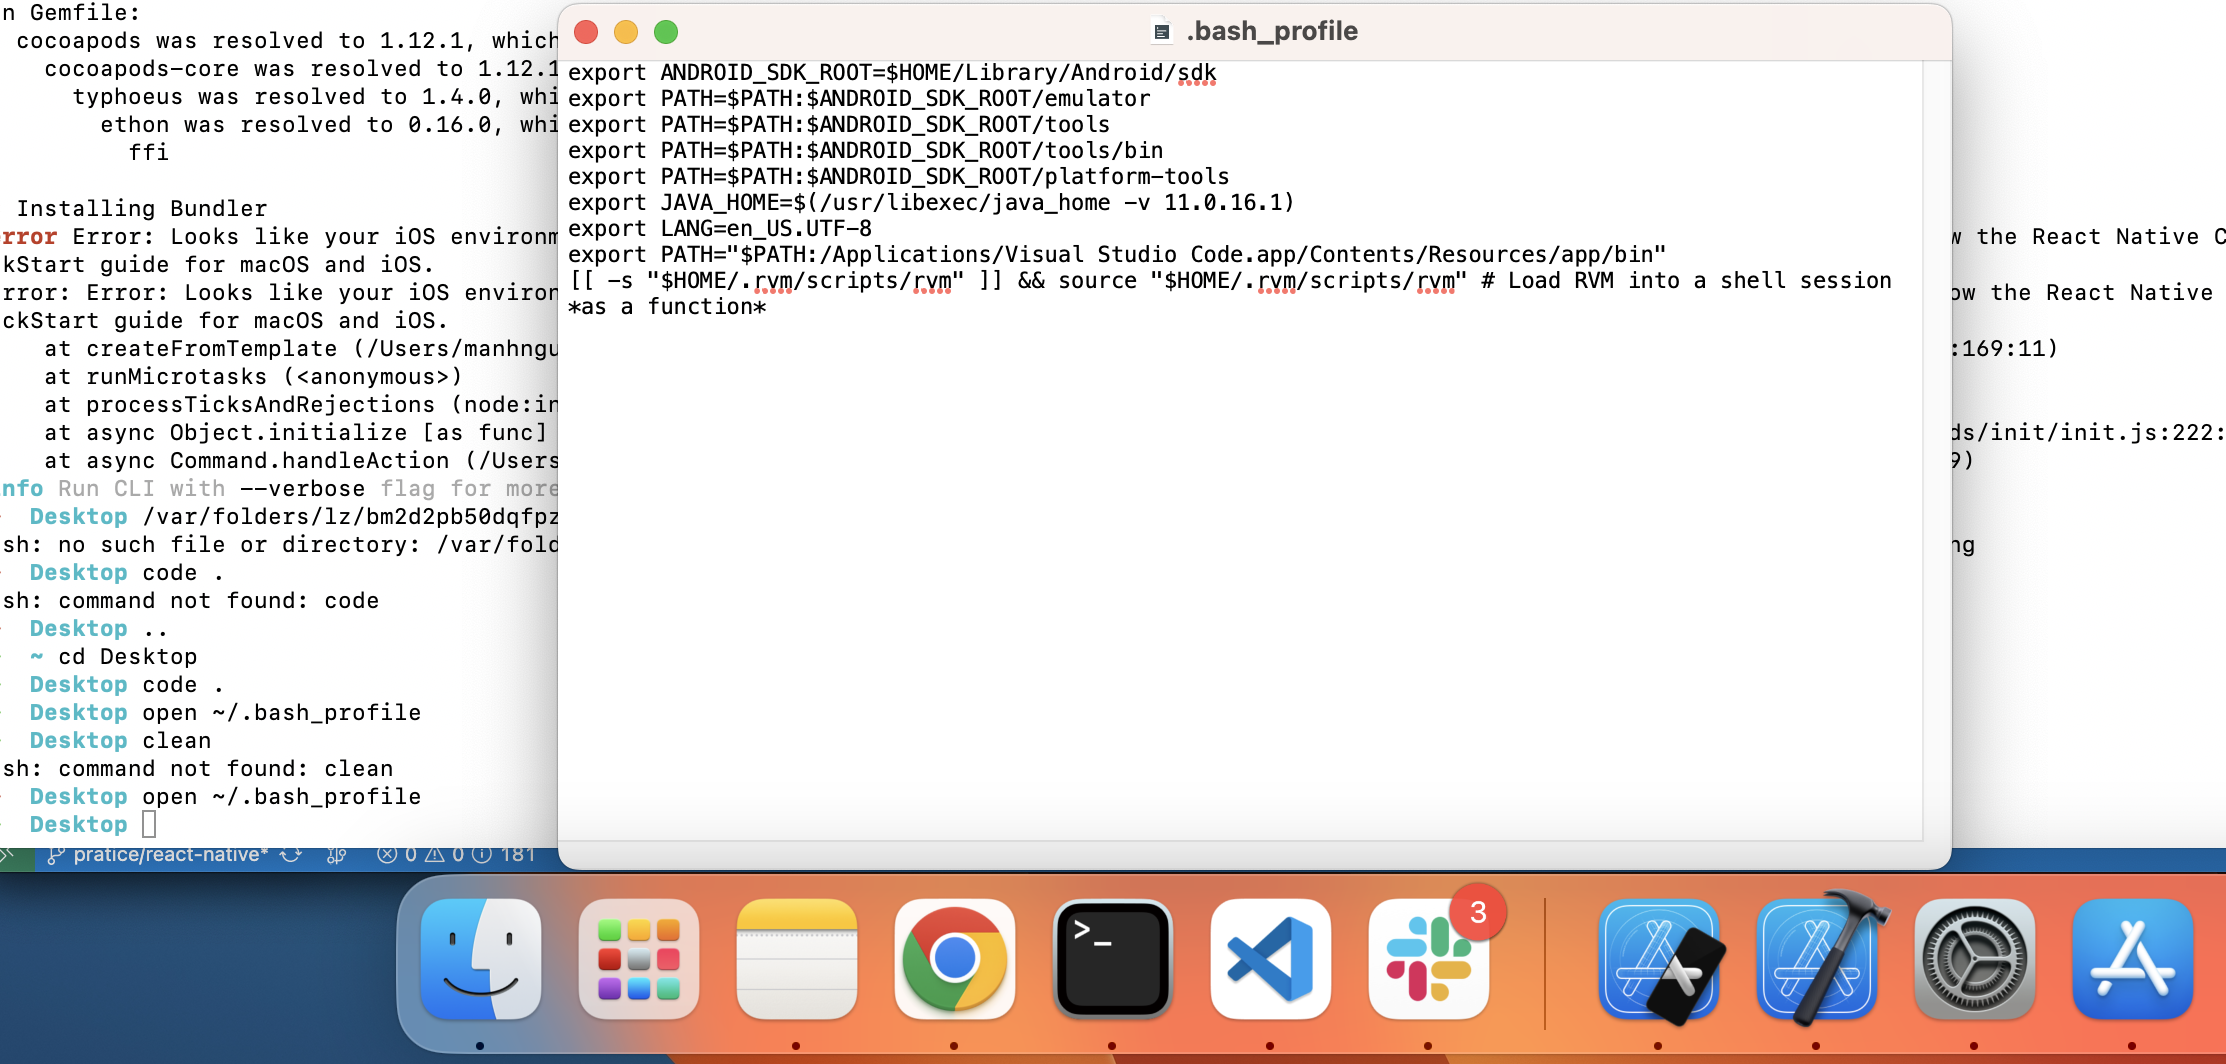Open Finder from the Dock
Screen dimensions: 2226x1064
pyautogui.click(x=481, y=959)
